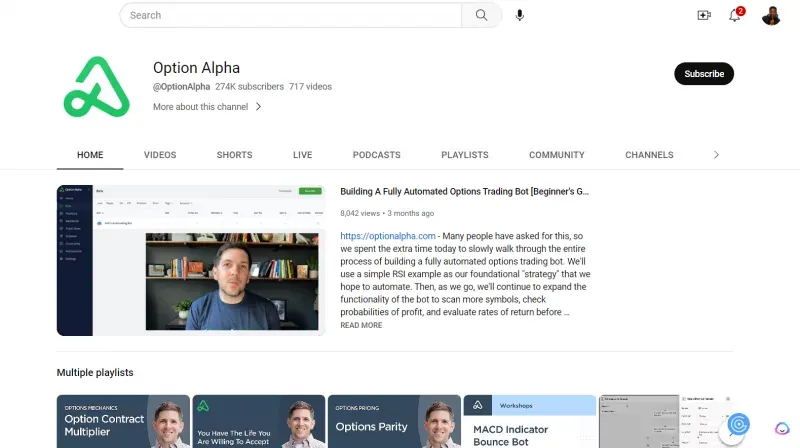
Task: Select the HOME tab
Action: click(x=90, y=155)
